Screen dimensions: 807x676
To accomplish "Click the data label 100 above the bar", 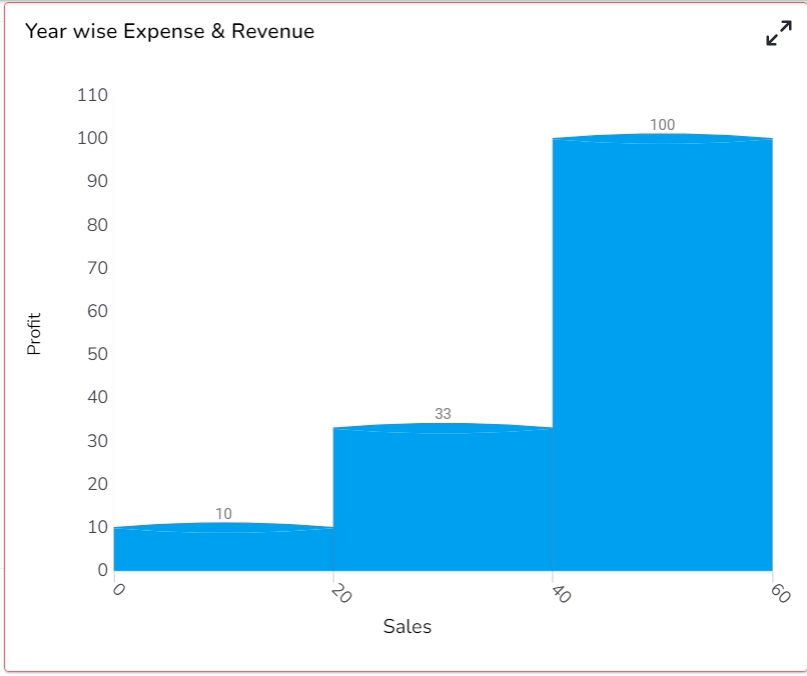I will [x=662, y=125].
